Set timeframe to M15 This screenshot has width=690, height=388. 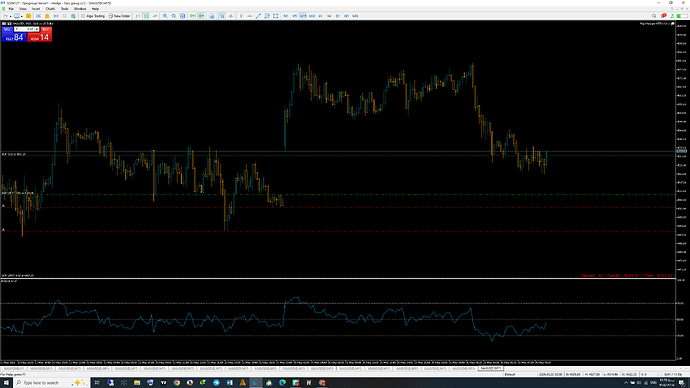(x=303, y=16)
